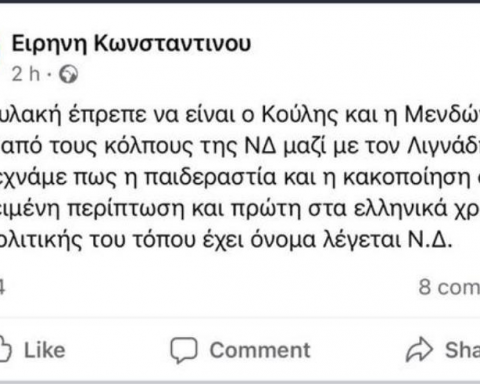Open the reactions count showing 4
The width and height of the screenshot is (480, 384).
[2, 287]
